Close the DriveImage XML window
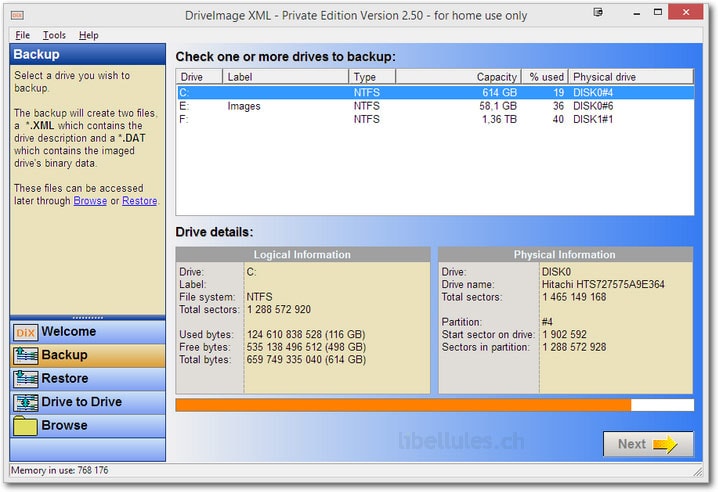Screen dimensions: 718x492 685,12
